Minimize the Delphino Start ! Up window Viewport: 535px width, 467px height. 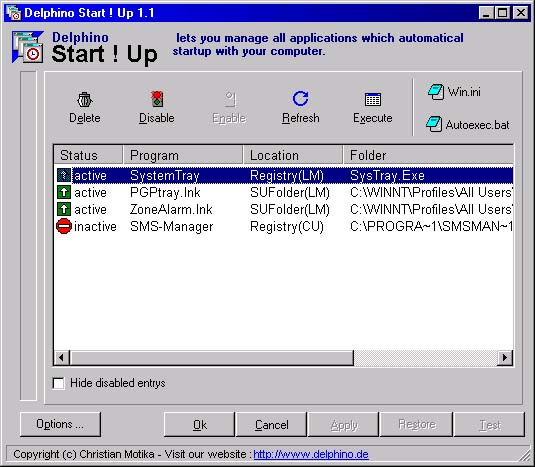(486, 13)
